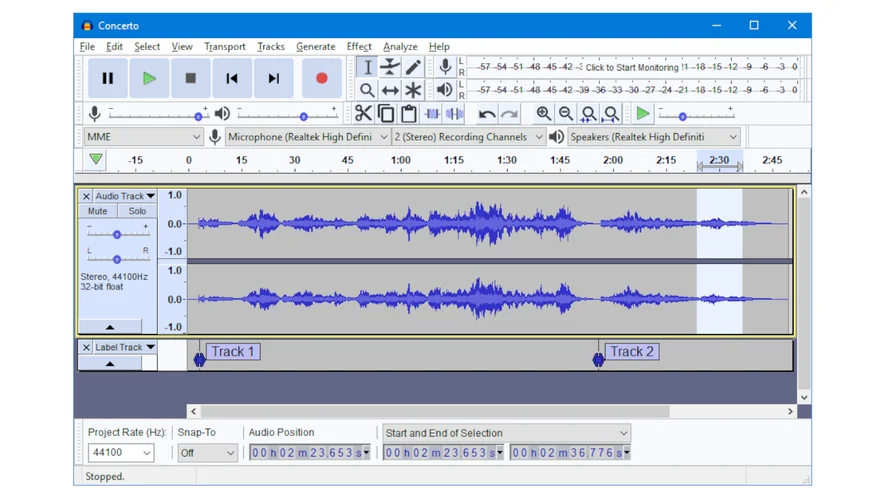
Task: Select the Envelope tool
Action: coord(390,67)
